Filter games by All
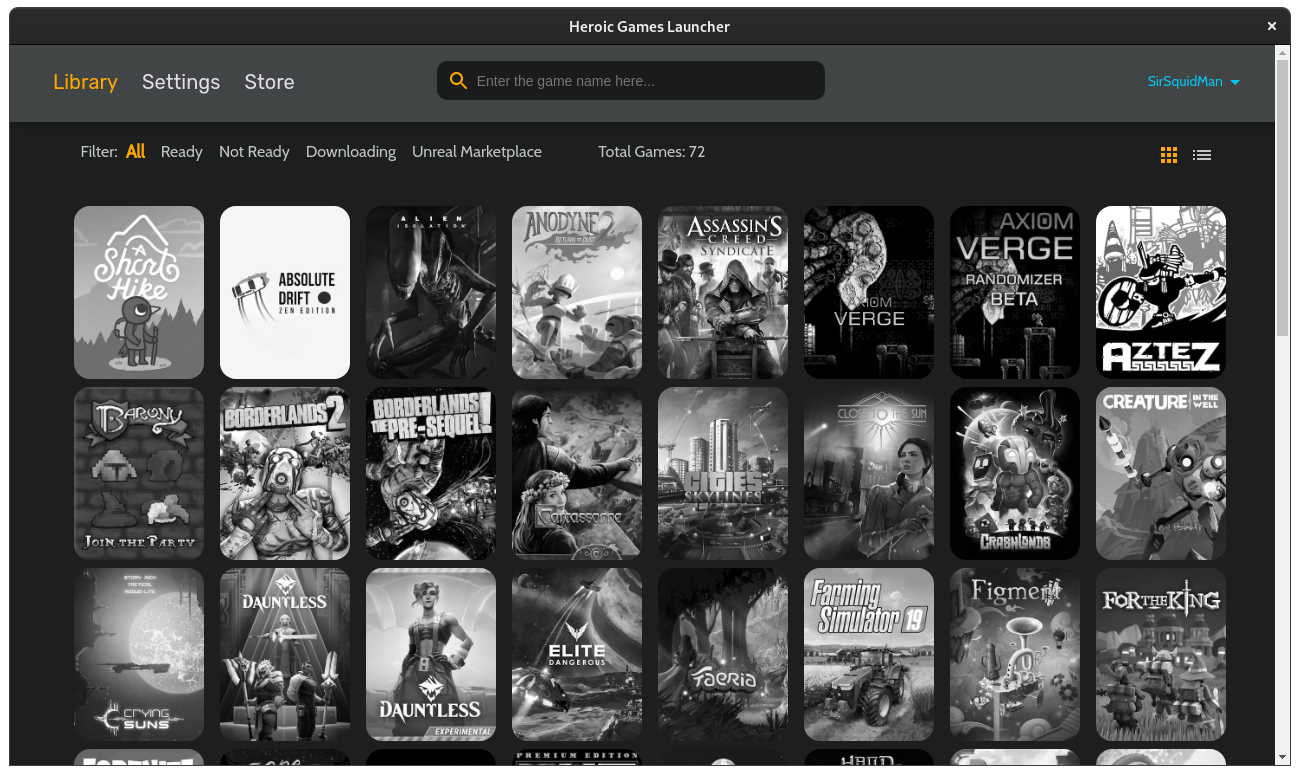The height and width of the screenshot is (775, 1300). (135, 152)
